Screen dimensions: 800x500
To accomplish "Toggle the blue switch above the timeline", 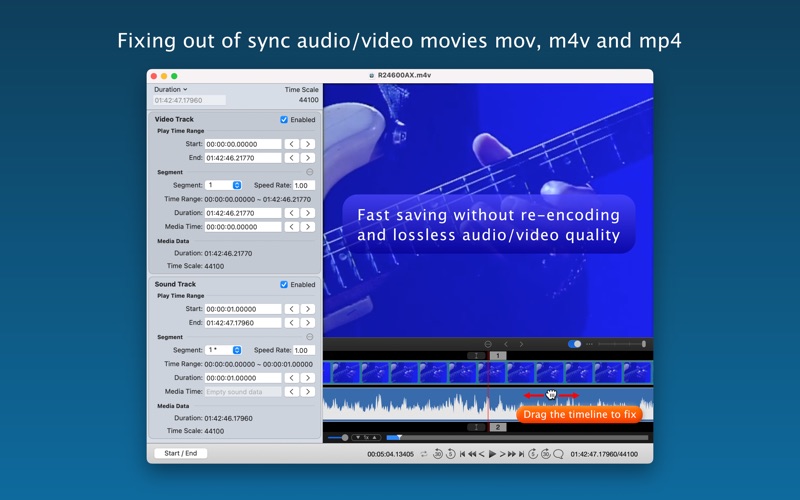I will pyautogui.click(x=574, y=344).
